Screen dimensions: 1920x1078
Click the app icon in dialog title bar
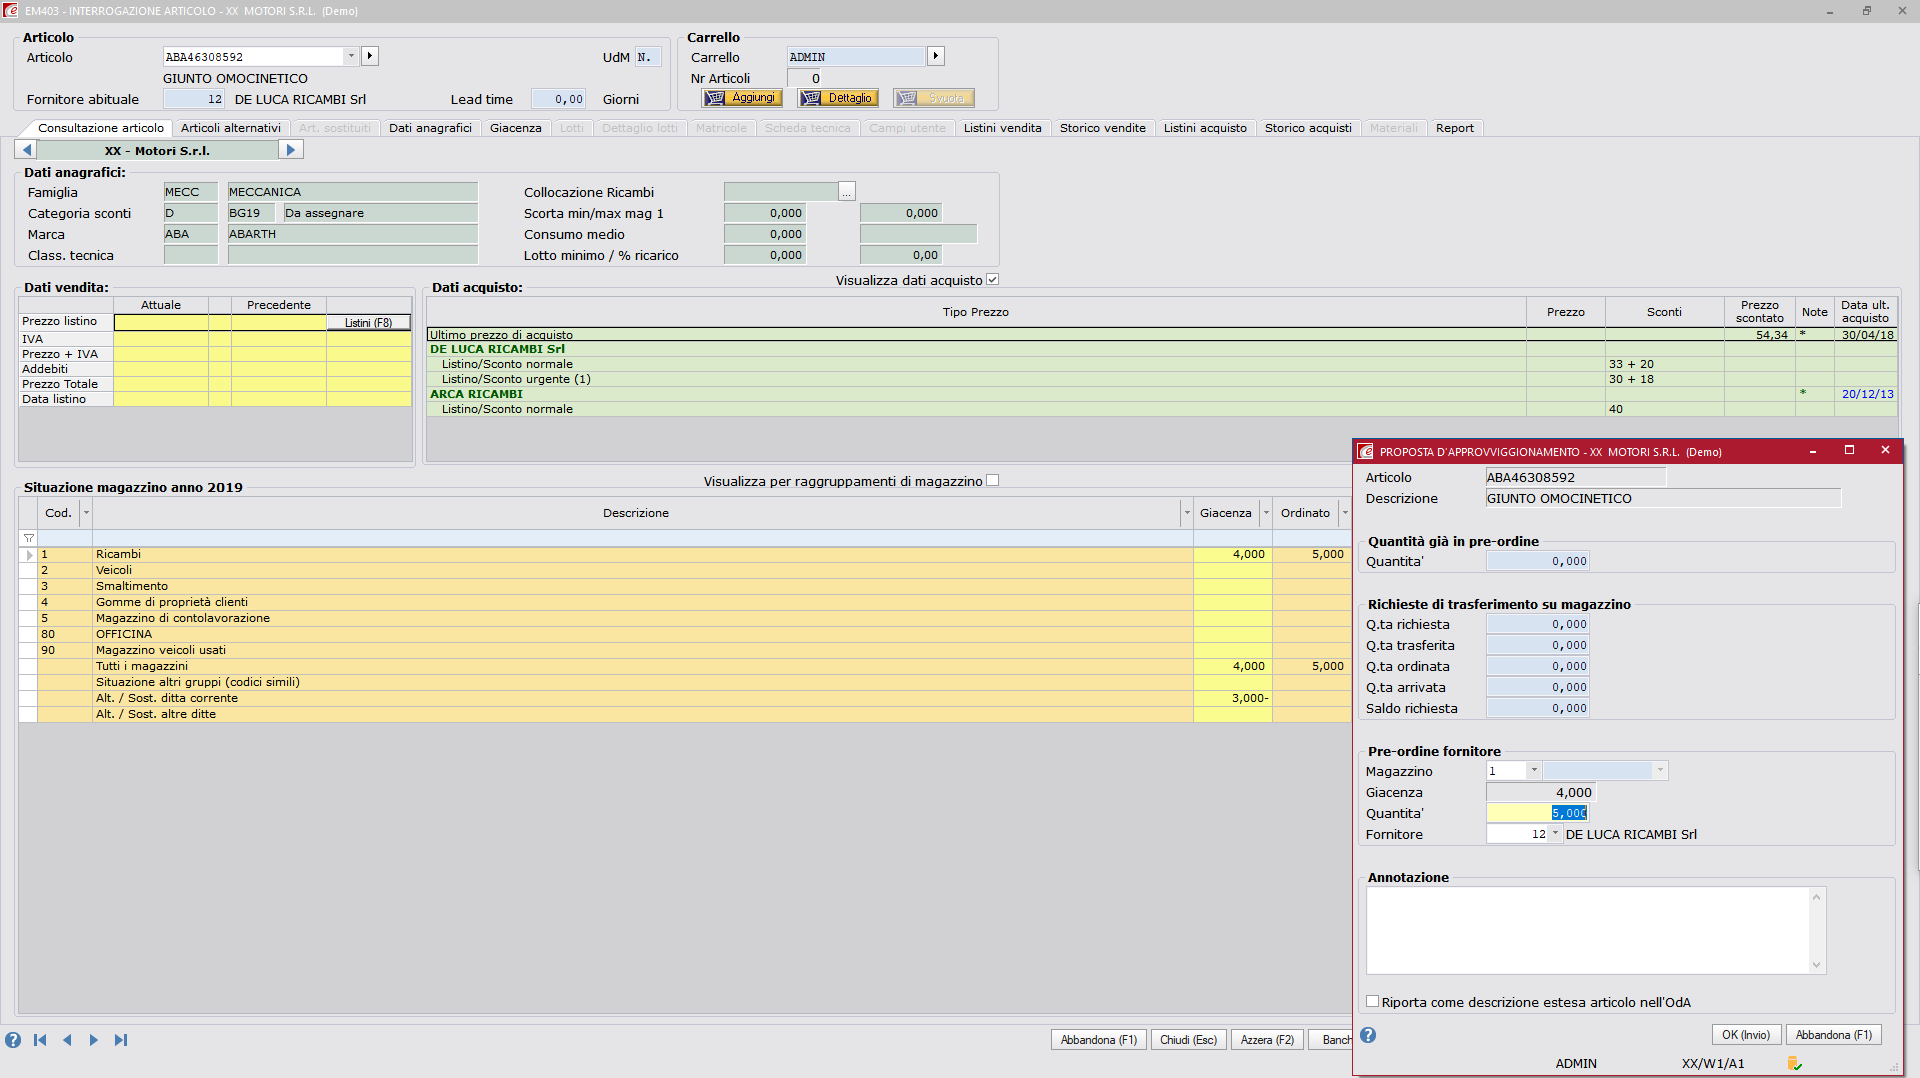[x=1366, y=452]
